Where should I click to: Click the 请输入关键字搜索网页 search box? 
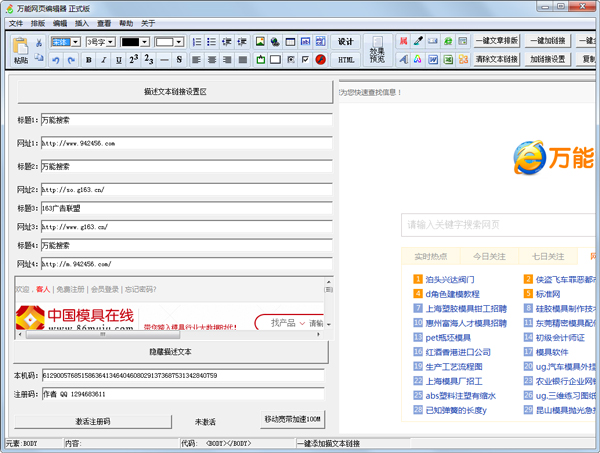coord(498,225)
